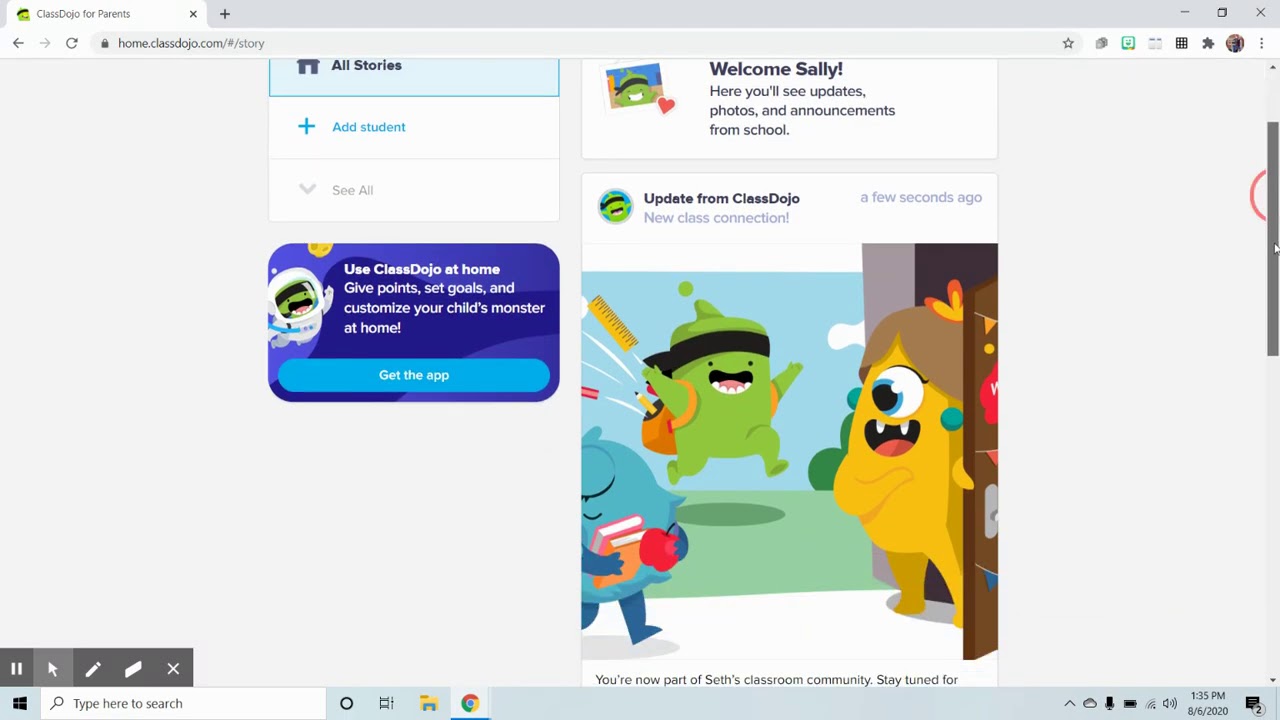This screenshot has width=1280, height=720.
Task: Open File Explorer from the taskbar
Action: click(428, 703)
